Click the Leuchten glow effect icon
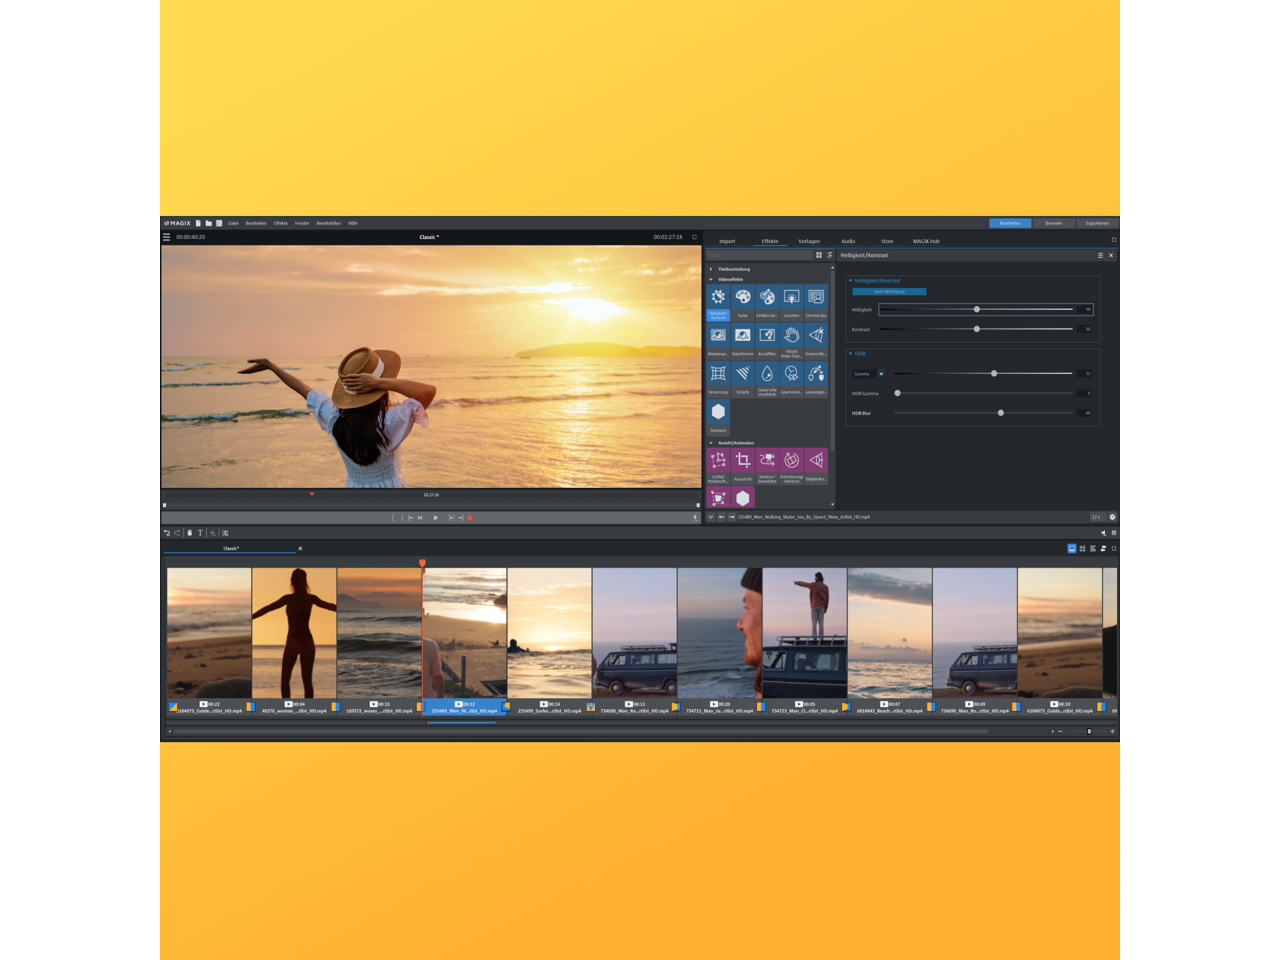 pos(791,298)
